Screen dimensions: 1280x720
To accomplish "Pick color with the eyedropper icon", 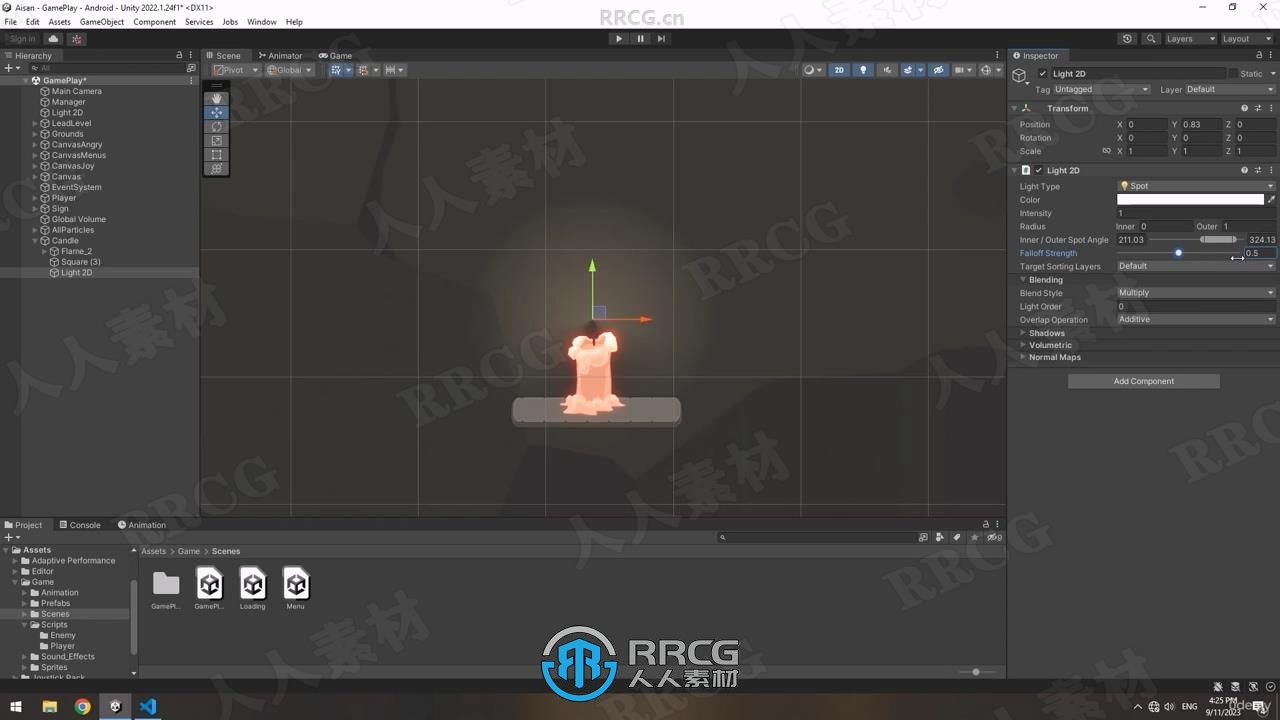I will 1271,200.
